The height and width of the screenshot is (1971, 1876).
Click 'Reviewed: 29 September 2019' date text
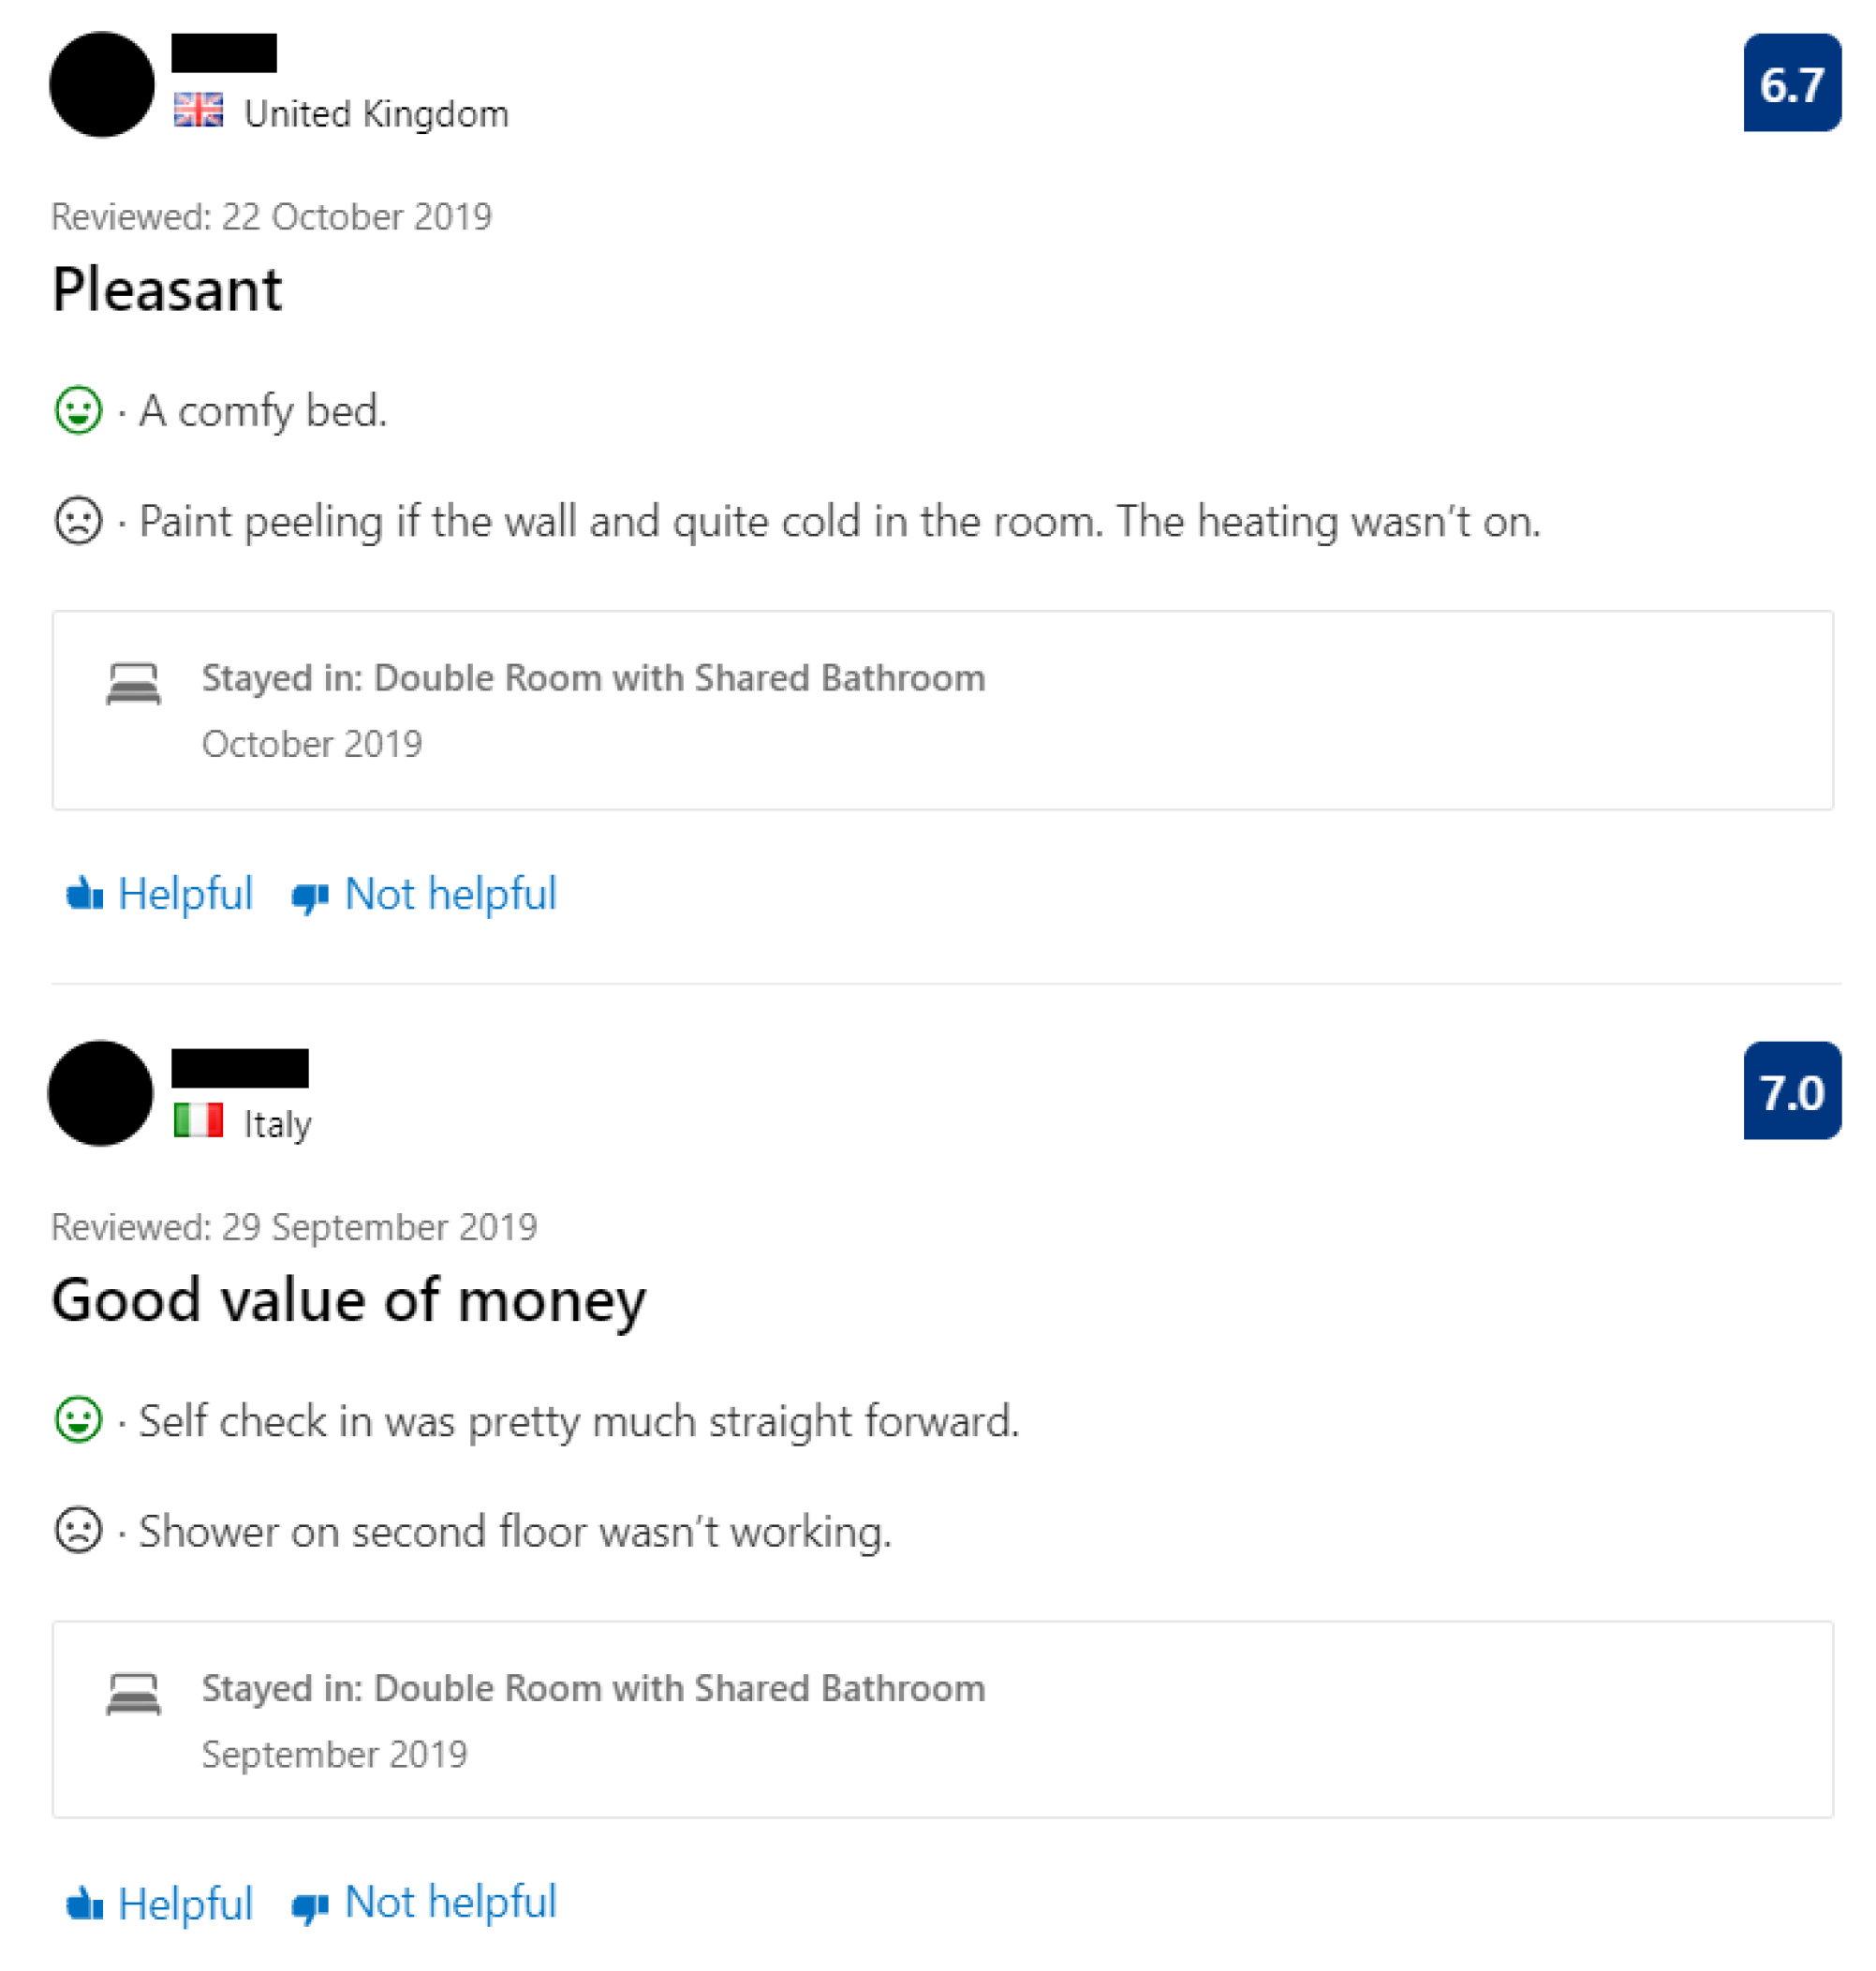(294, 1227)
